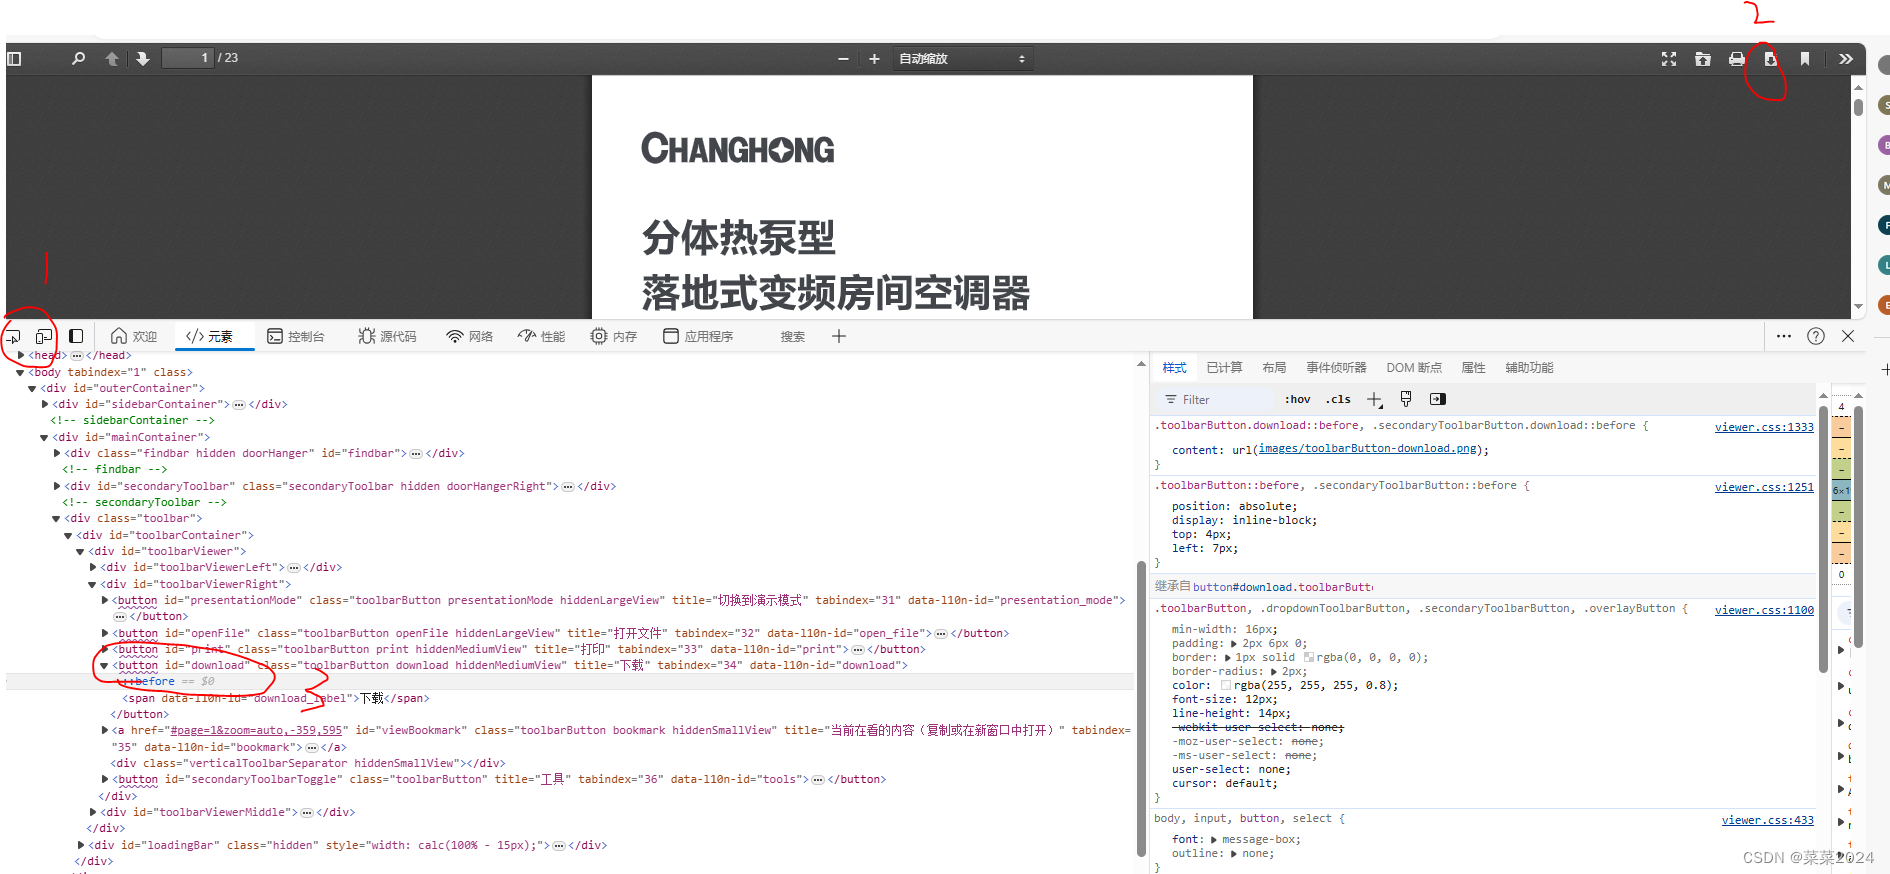The width and height of the screenshot is (1890, 874).
Task: Open the 性能 tab
Action: click(542, 337)
